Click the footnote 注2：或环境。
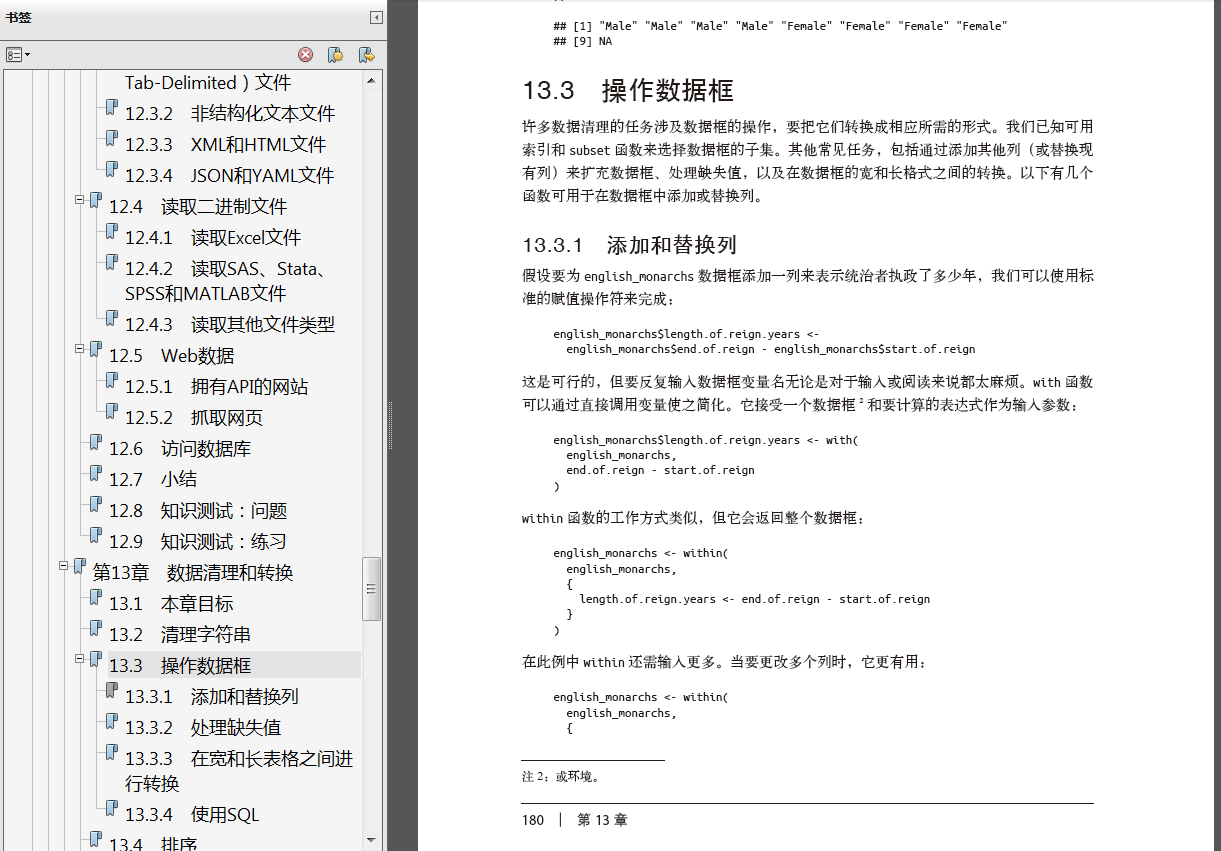The height and width of the screenshot is (851, 1221). click(x=560, y=776)
